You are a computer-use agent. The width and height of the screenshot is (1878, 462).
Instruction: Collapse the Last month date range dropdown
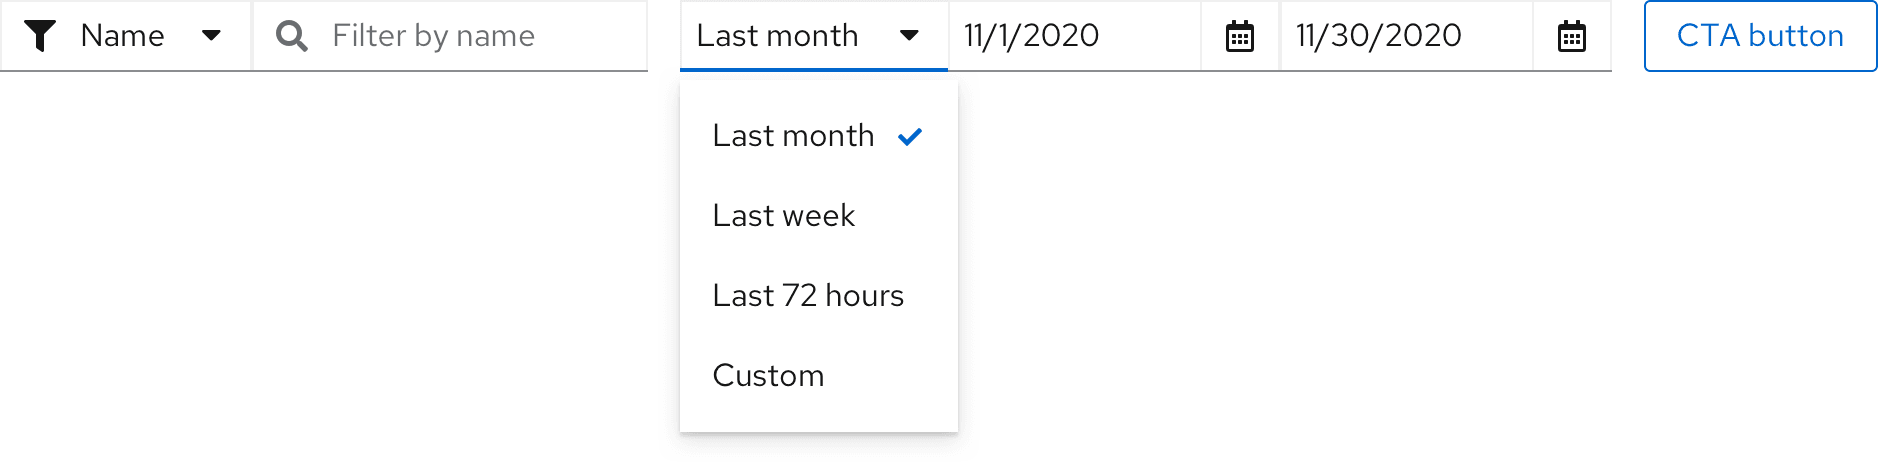[813, 36]
